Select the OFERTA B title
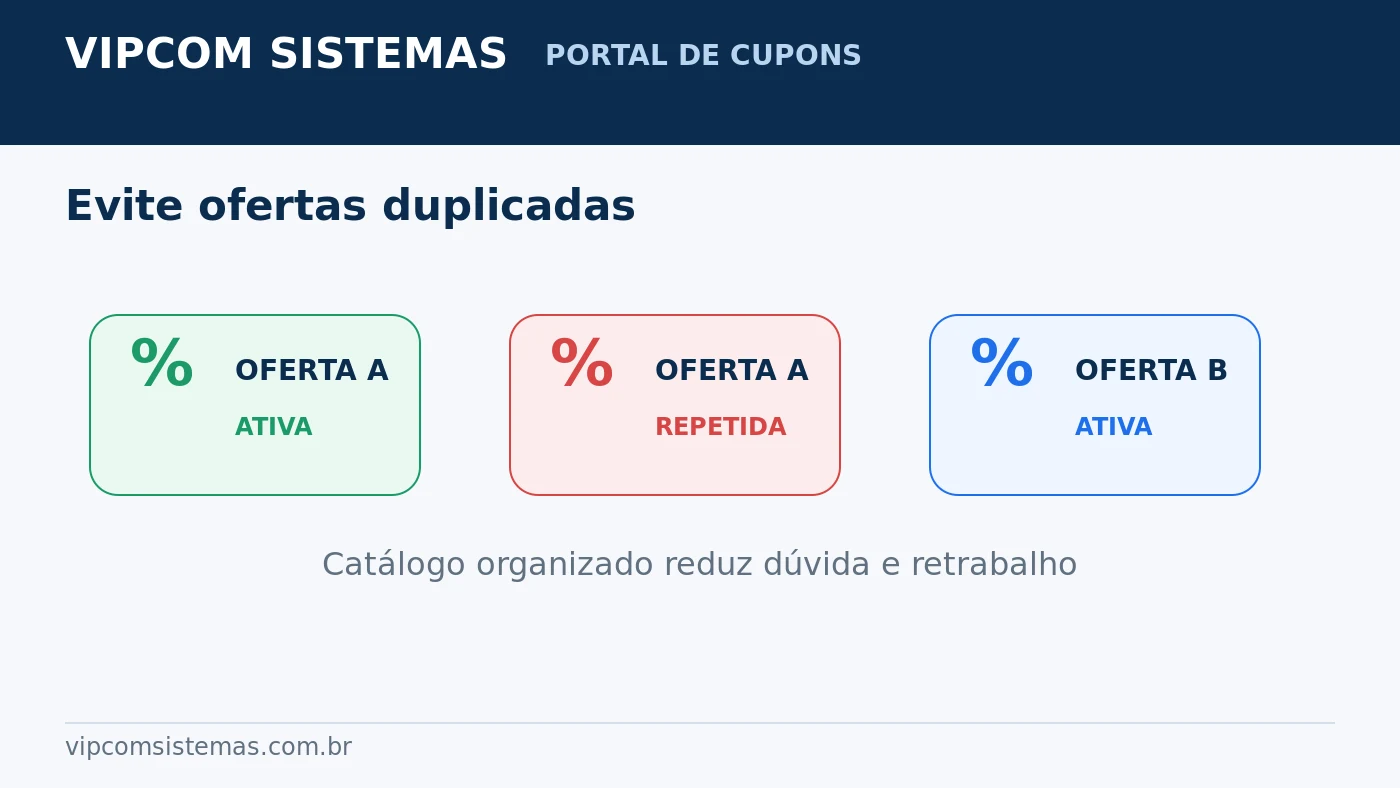1400x788 pixels. (x=1151, y=371)
